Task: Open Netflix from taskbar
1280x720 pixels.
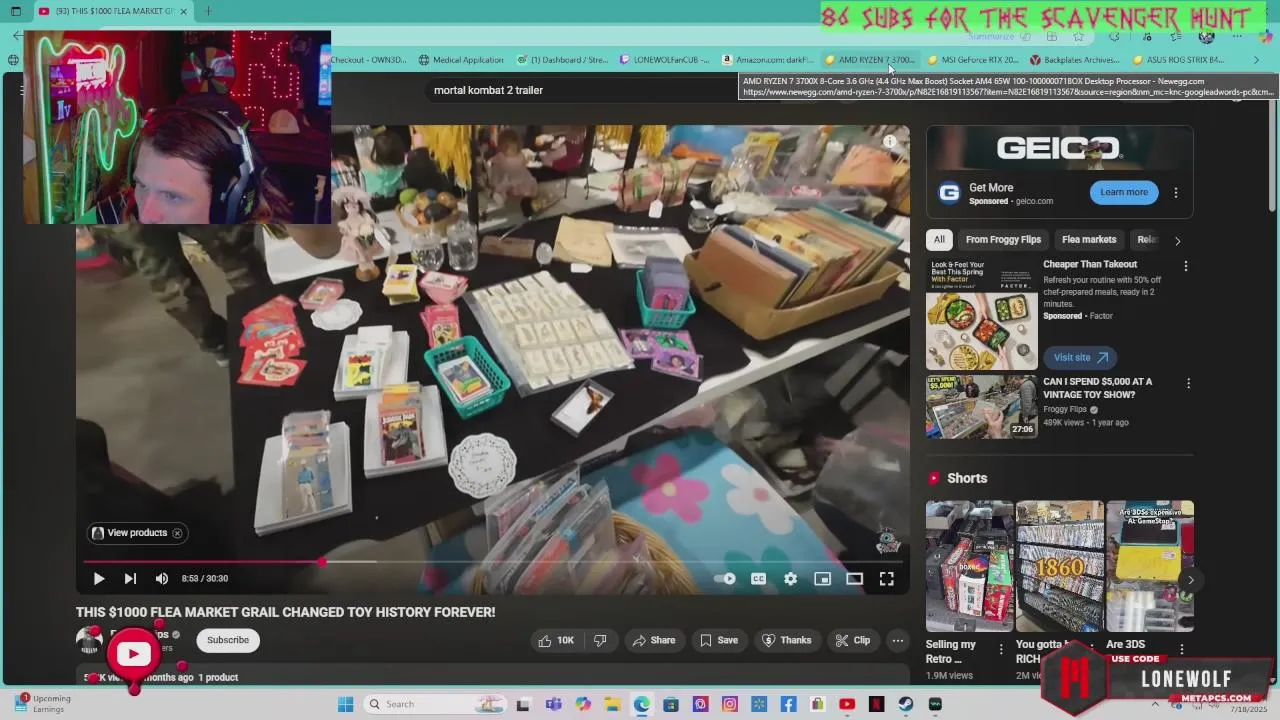Action: point(876,704)
